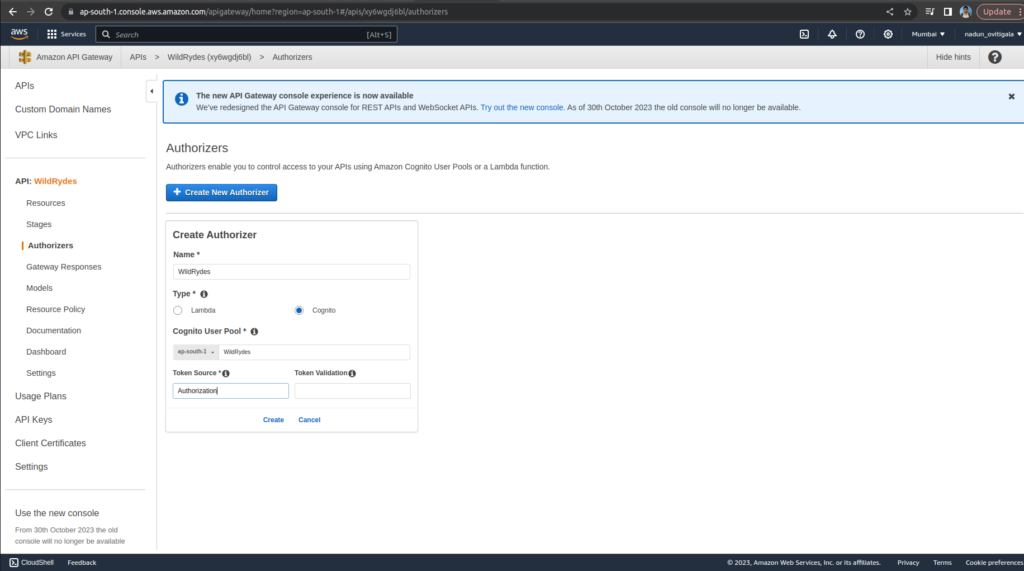The width and height of the screenshot is (1024, 571).
Task: Open the browser side panel icon
Action: click(x=948, y=12)
